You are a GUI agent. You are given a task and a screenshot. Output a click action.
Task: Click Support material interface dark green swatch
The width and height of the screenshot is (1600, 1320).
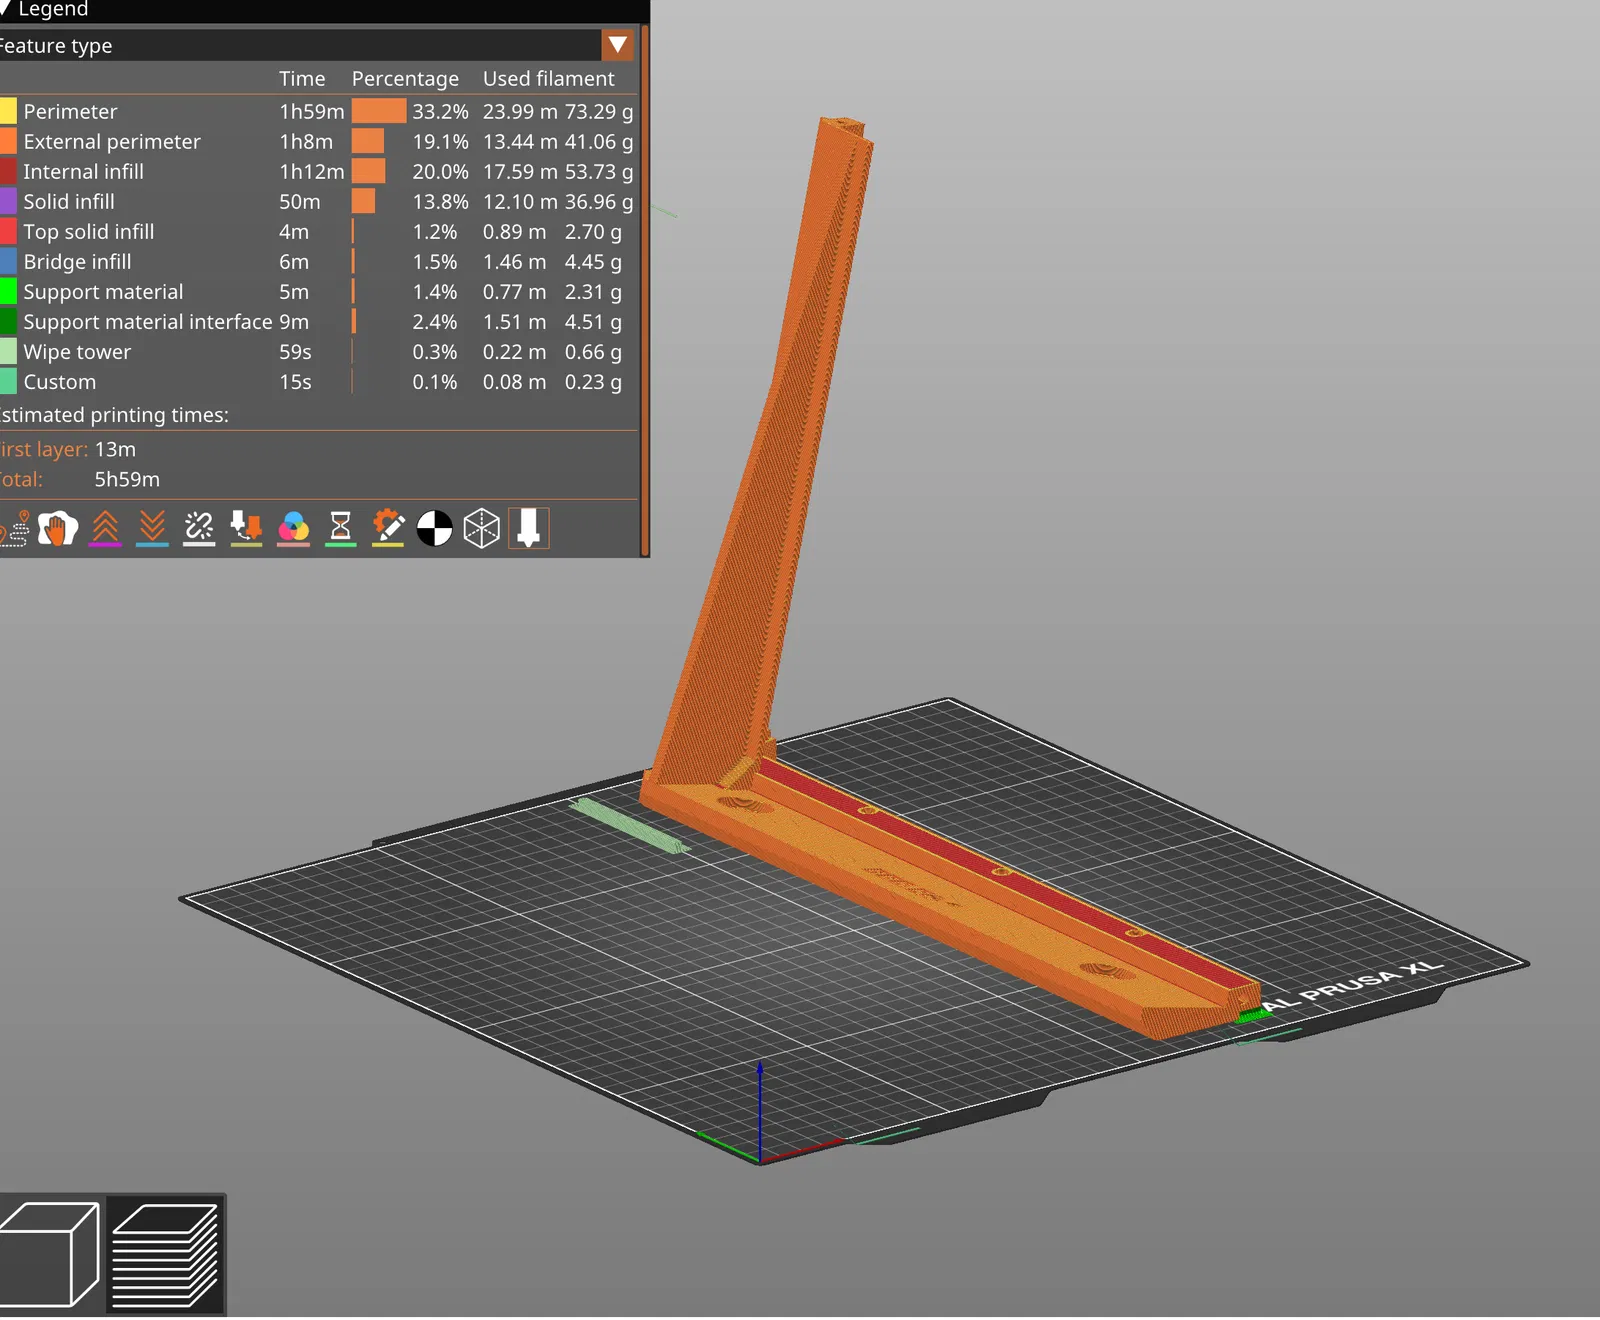8,321
